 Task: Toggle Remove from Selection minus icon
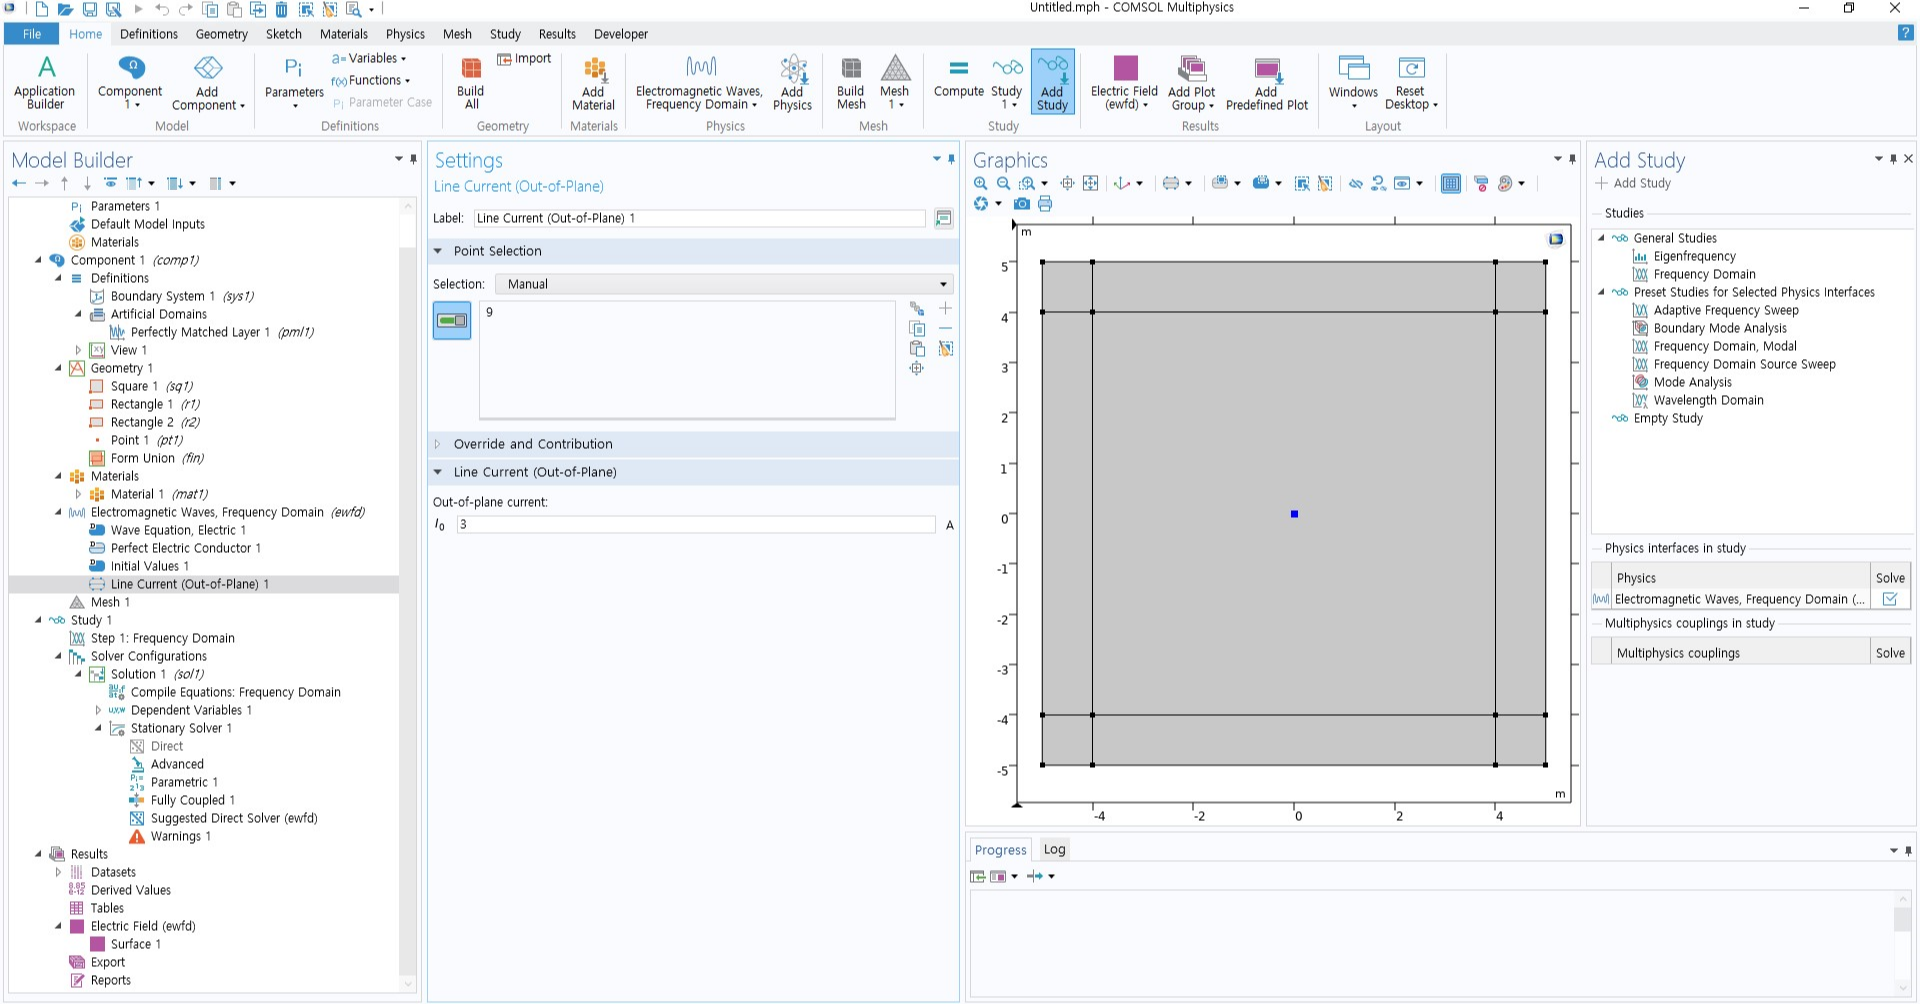point(945,329)
